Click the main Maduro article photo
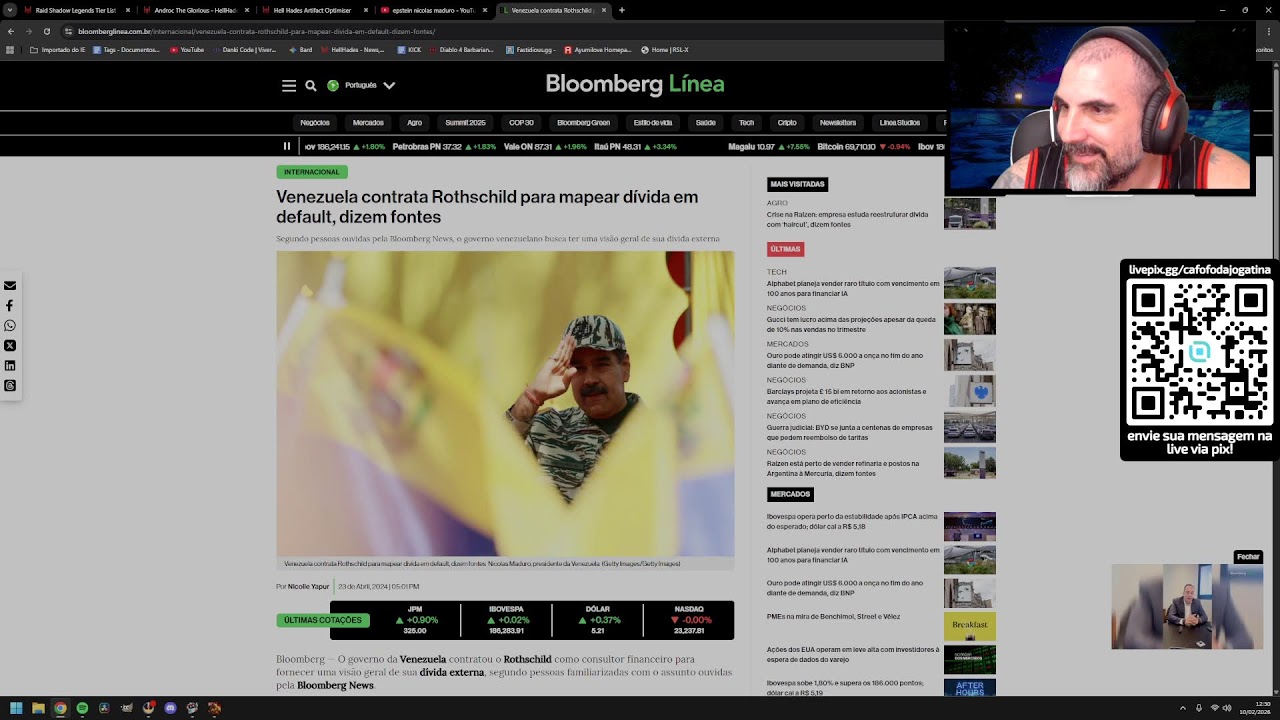Viewport: 1280px width, 720px height. coord(505,404)
